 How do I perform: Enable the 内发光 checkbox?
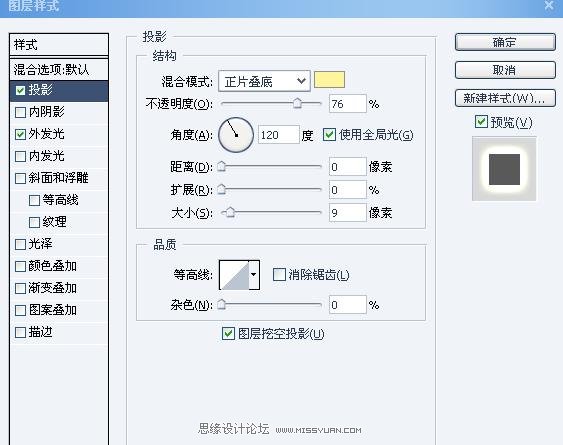[20, 156]
